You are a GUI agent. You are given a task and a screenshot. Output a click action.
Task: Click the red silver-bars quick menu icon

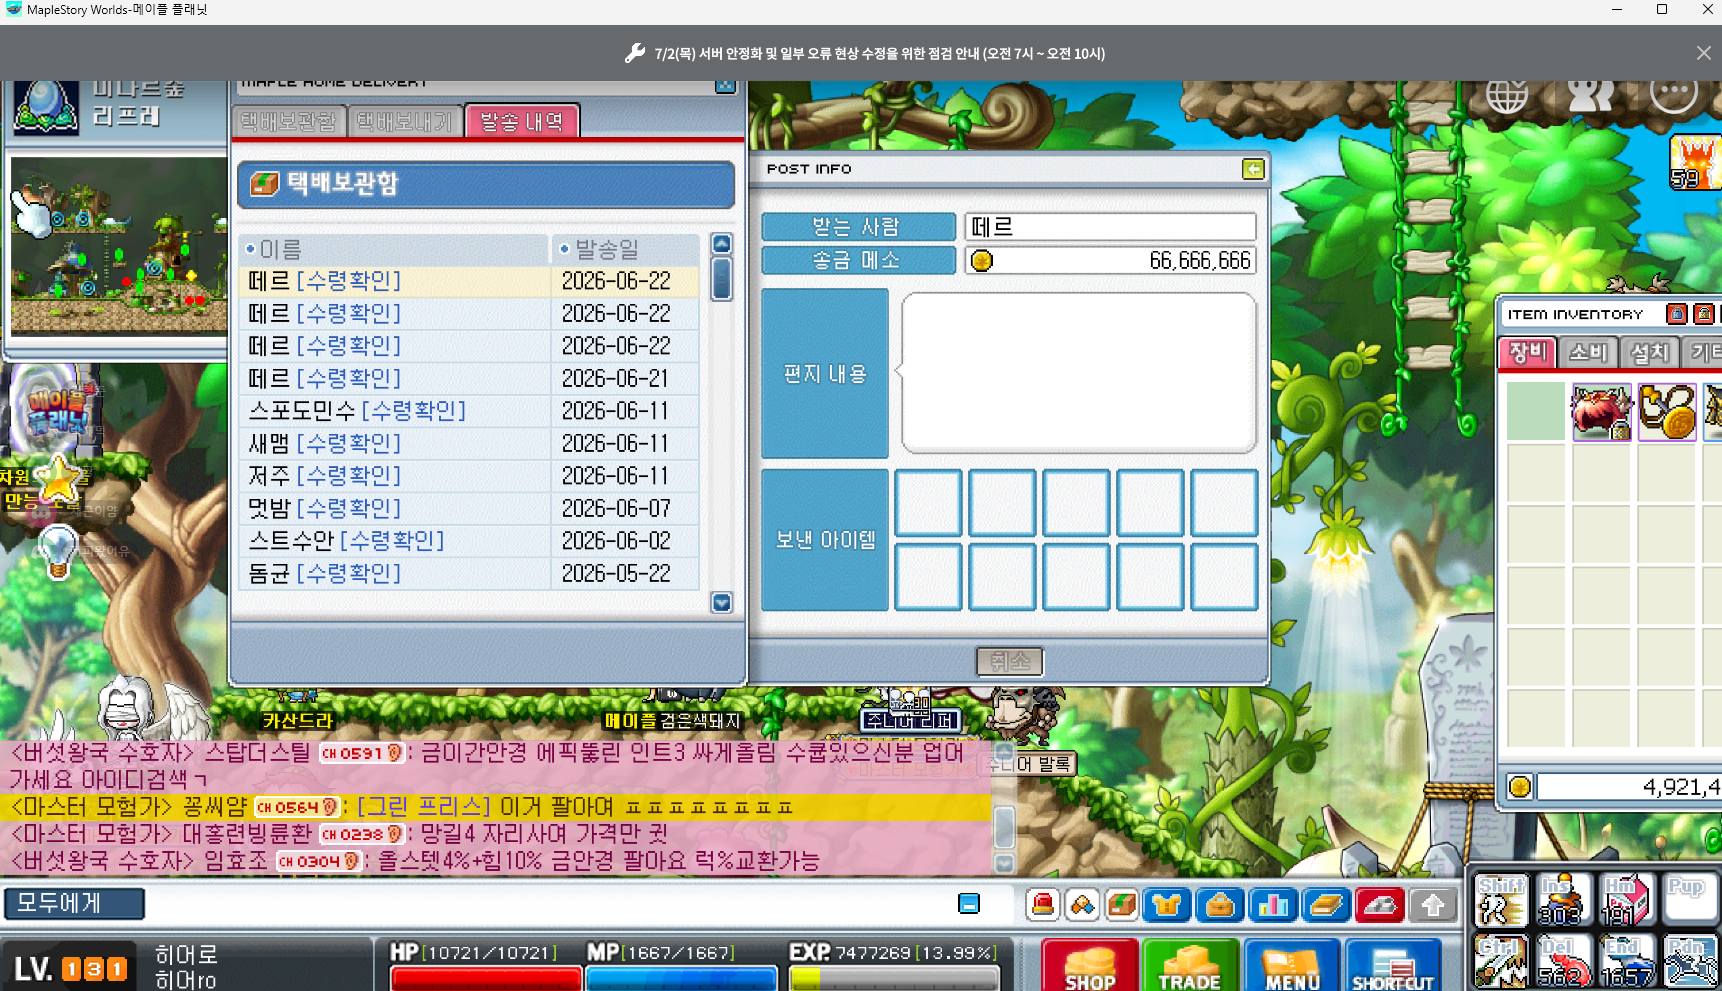click(1380, 906)
